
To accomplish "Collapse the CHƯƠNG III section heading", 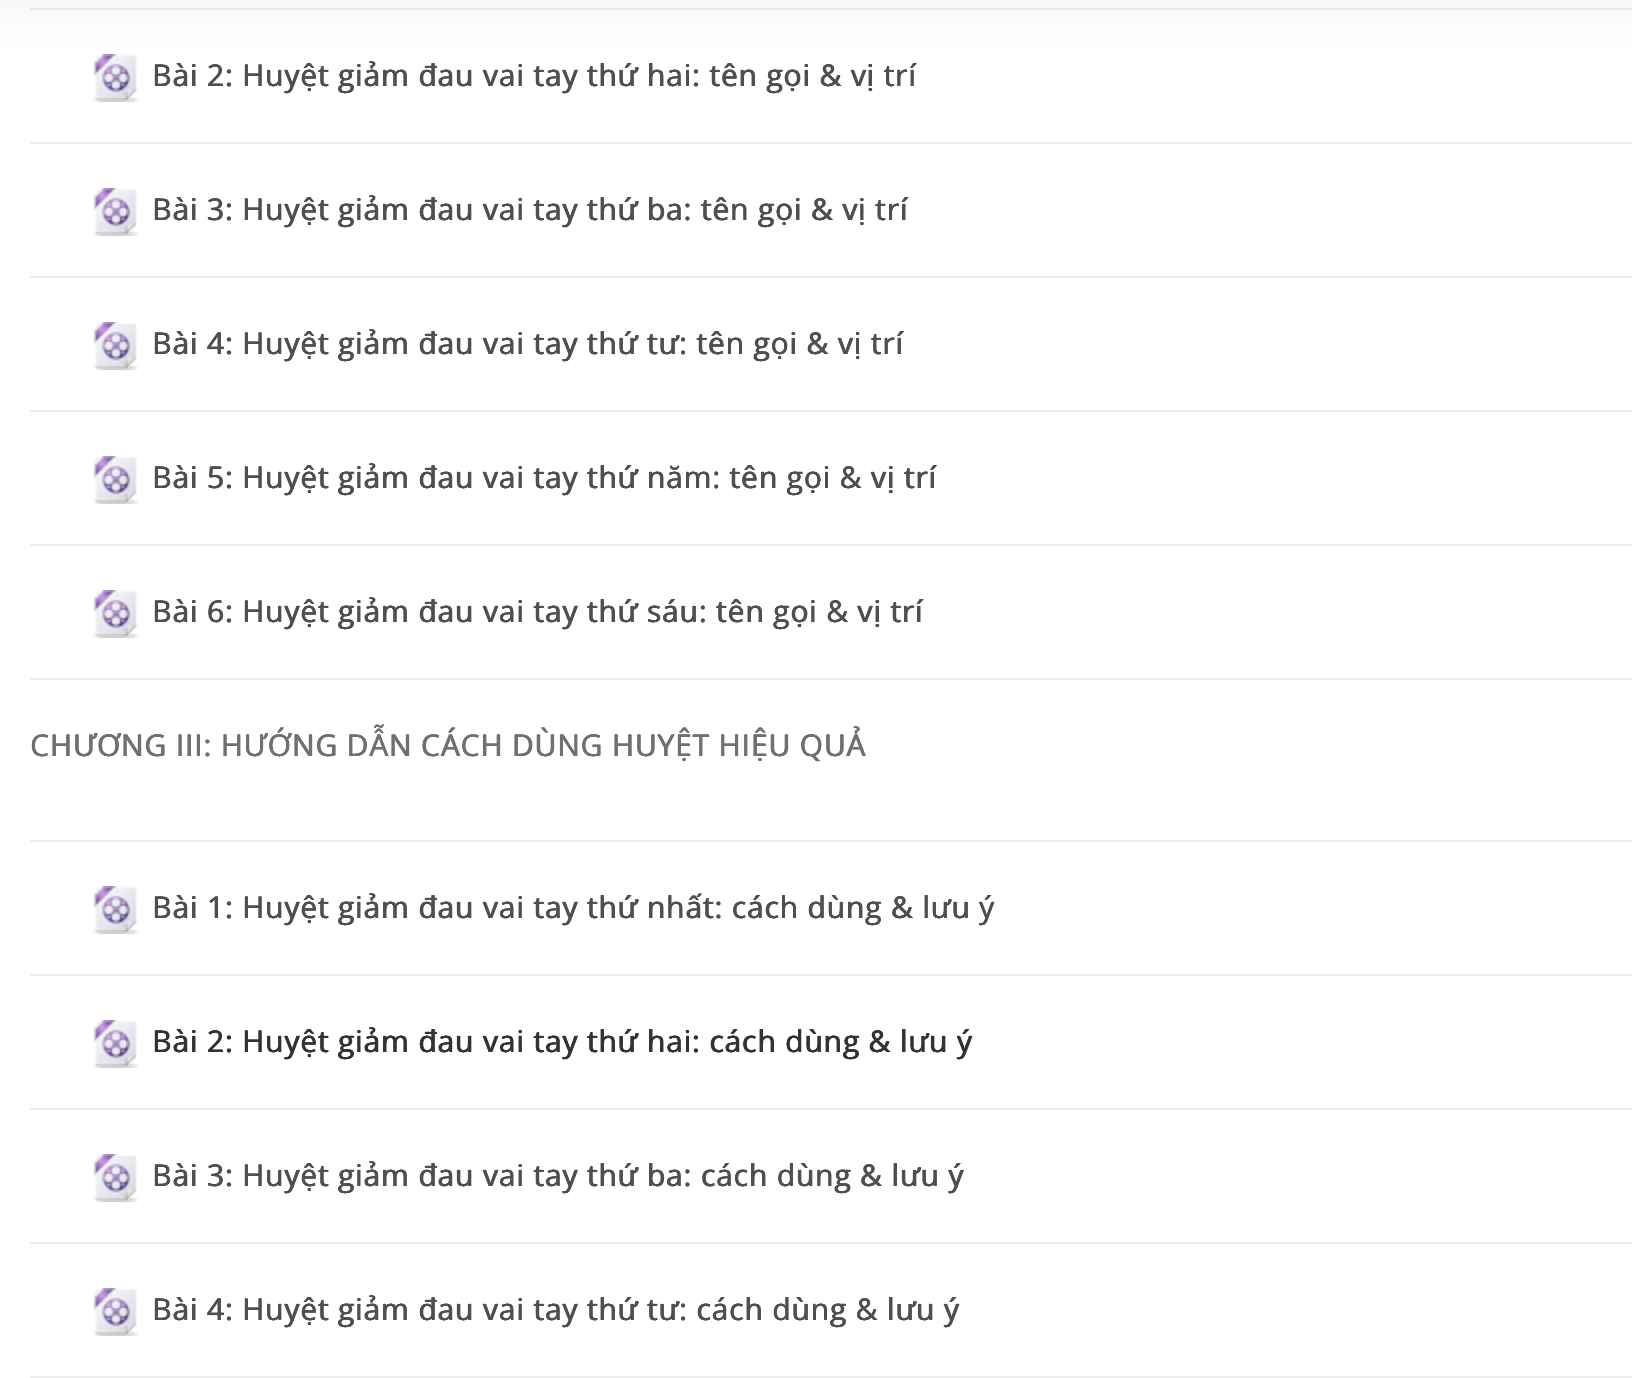I will [448, 746].
